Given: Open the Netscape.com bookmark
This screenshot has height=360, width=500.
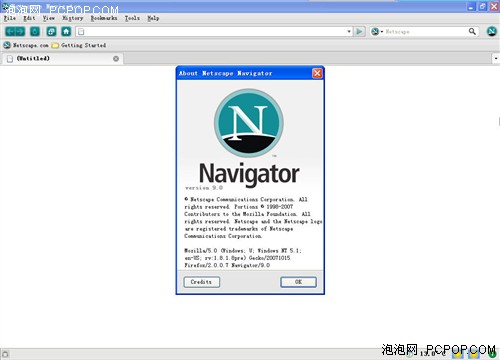Looking at the screenshot, I should [x=26, y=45].
